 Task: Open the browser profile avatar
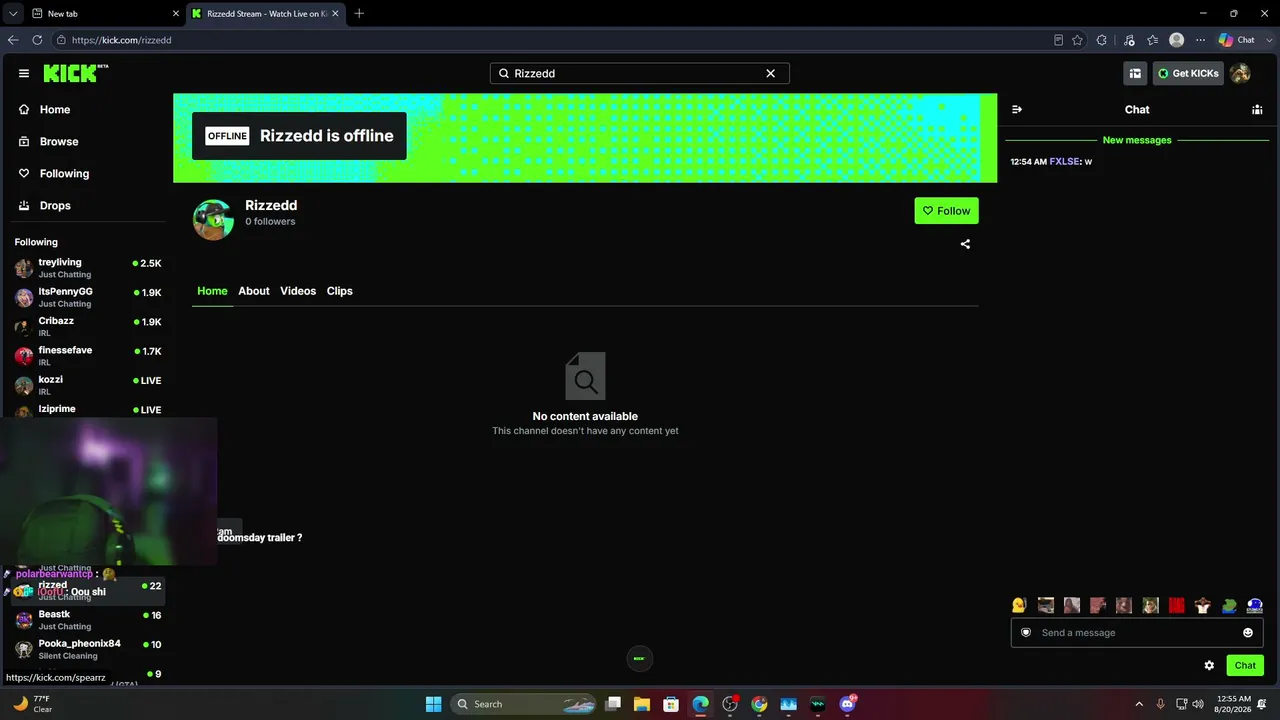point(1177,40)
